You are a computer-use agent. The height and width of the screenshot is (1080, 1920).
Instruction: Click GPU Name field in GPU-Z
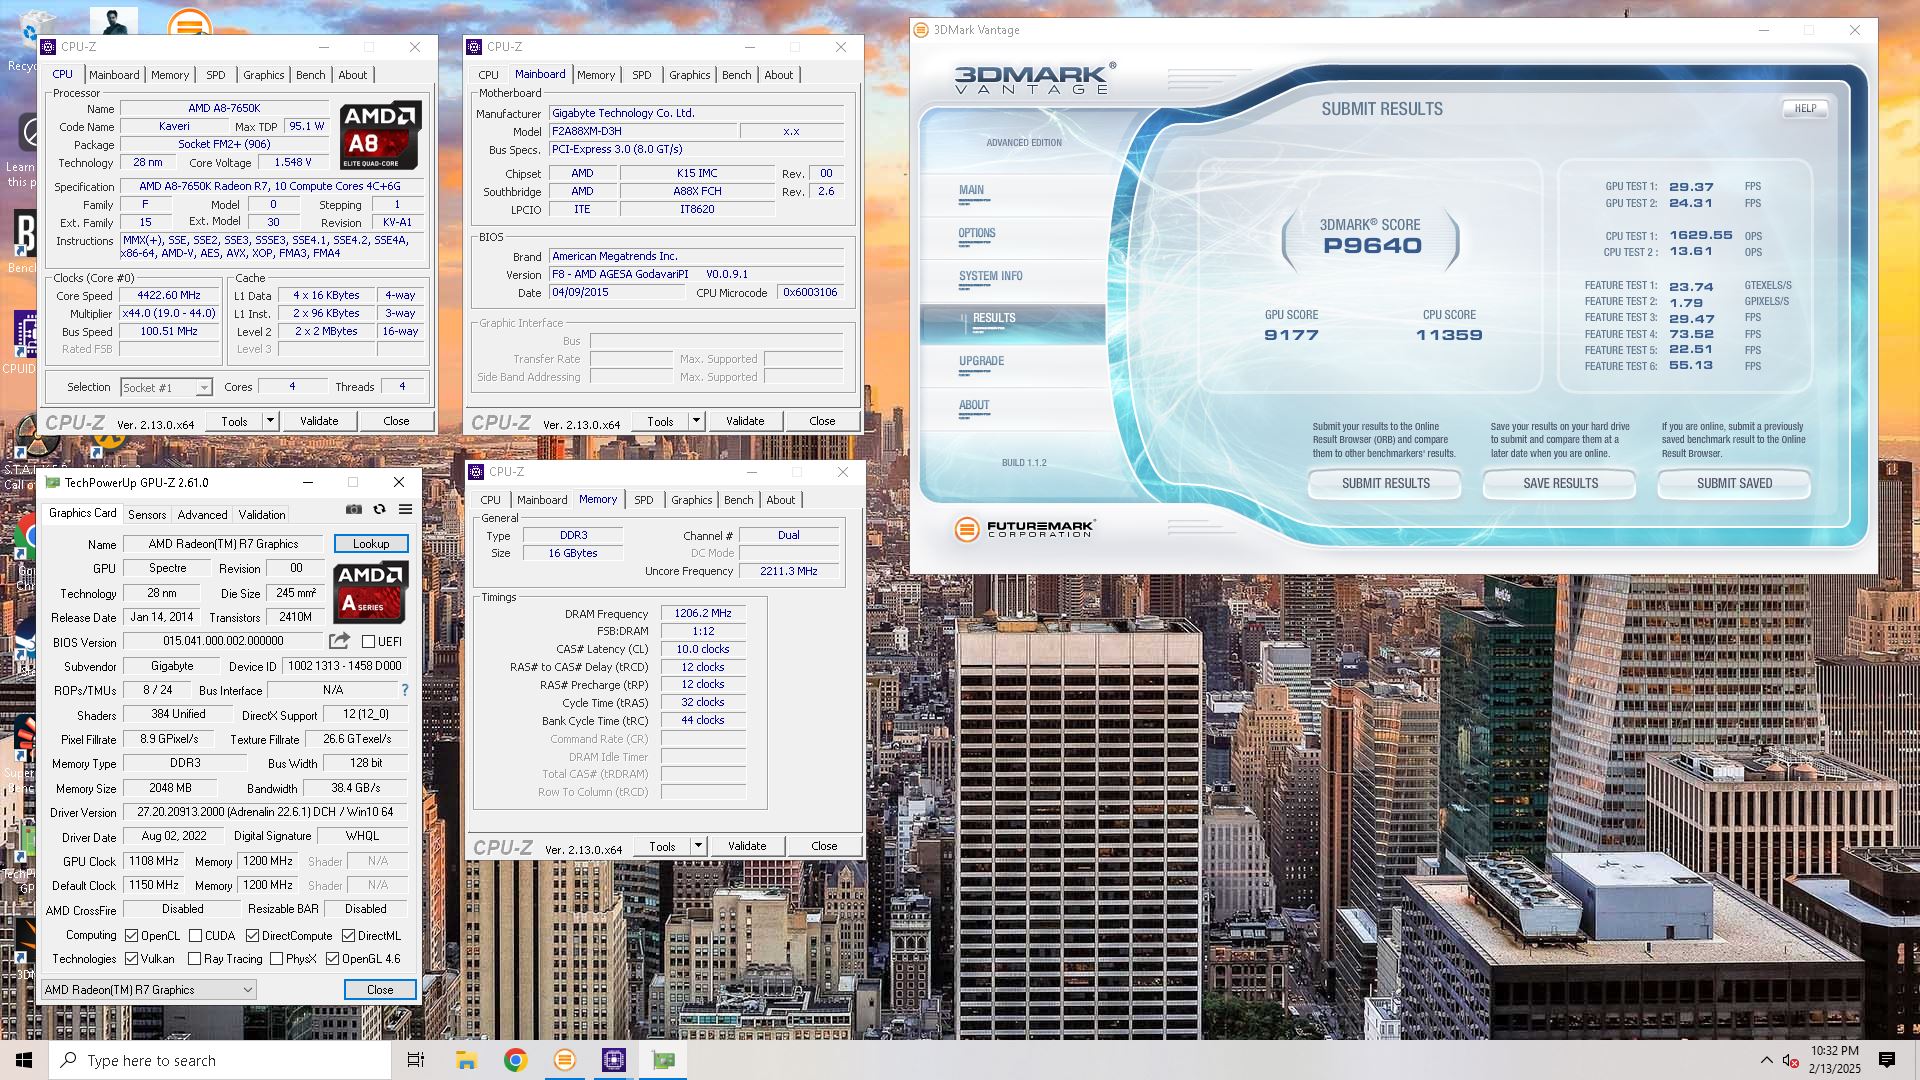coord(223,544)
